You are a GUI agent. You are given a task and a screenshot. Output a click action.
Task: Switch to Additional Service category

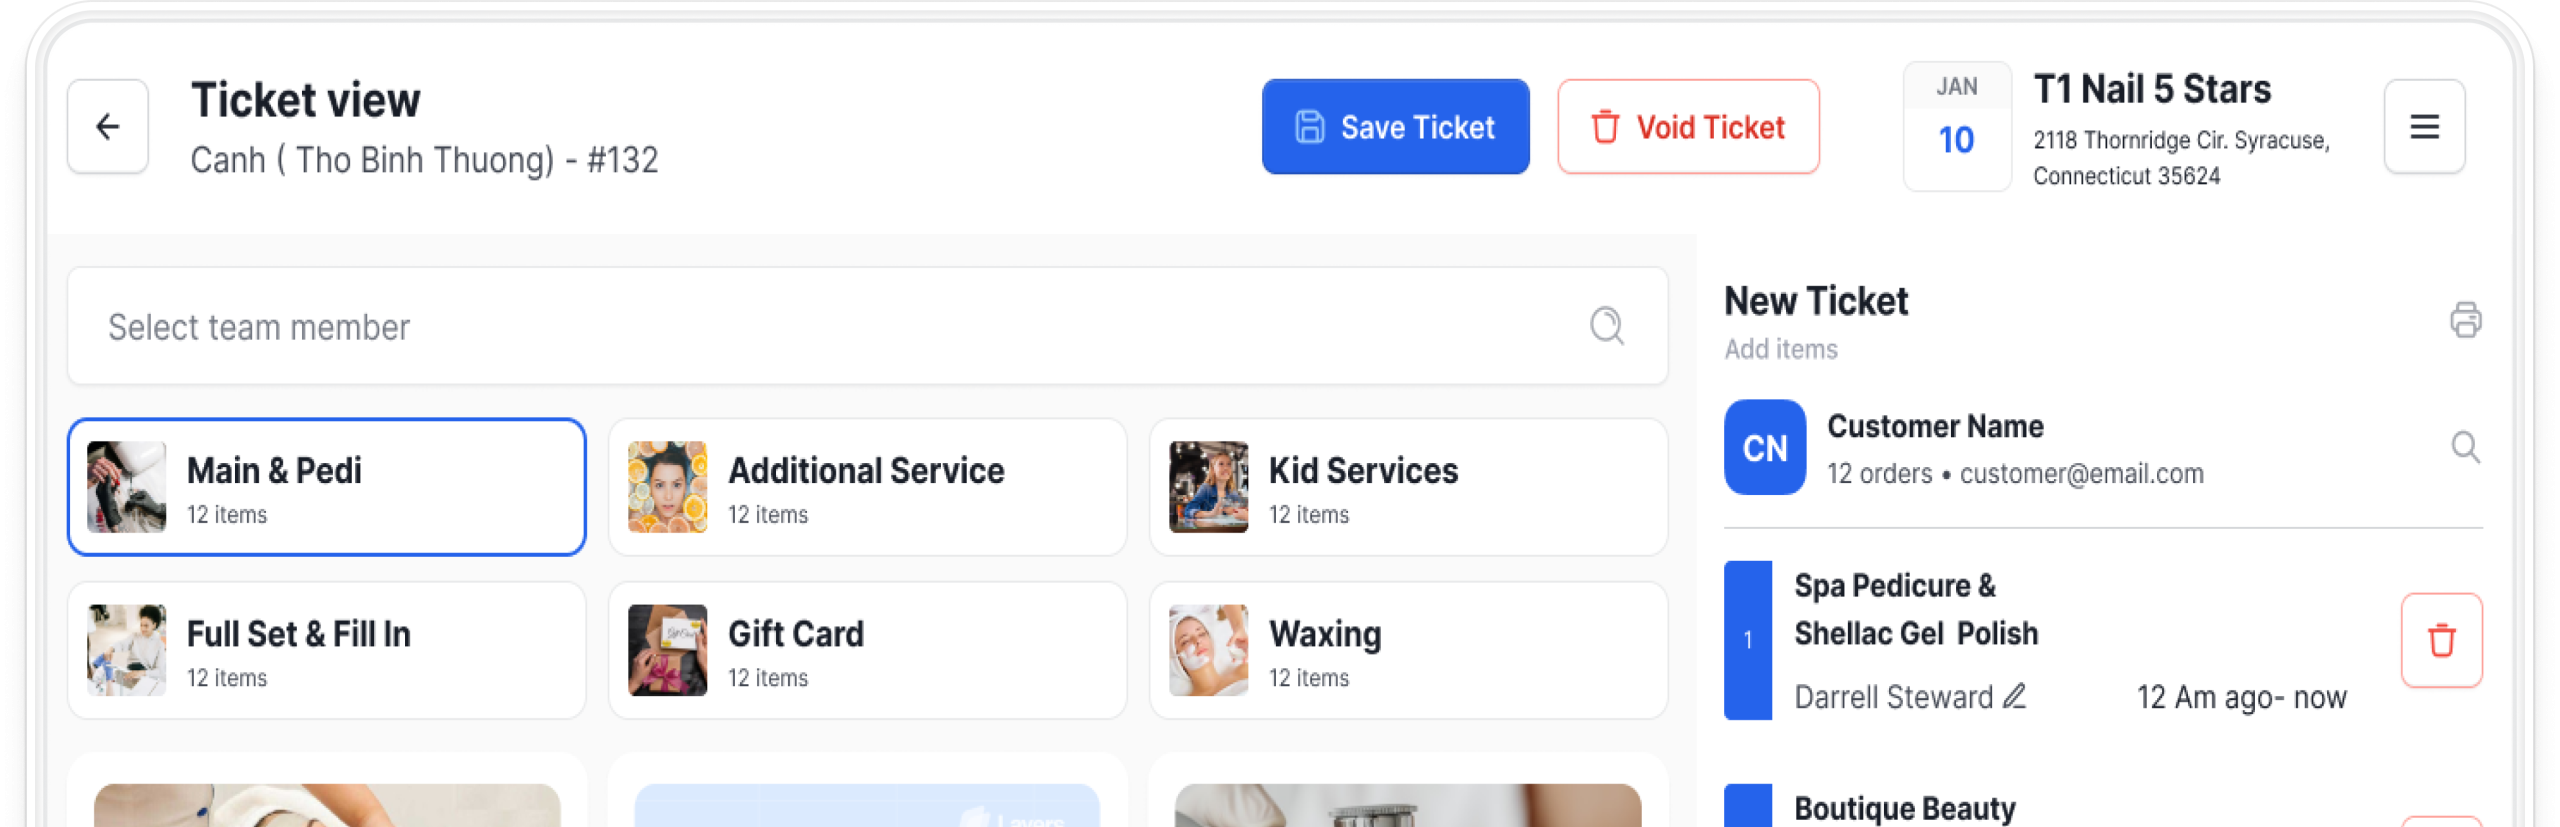point(867,487)
